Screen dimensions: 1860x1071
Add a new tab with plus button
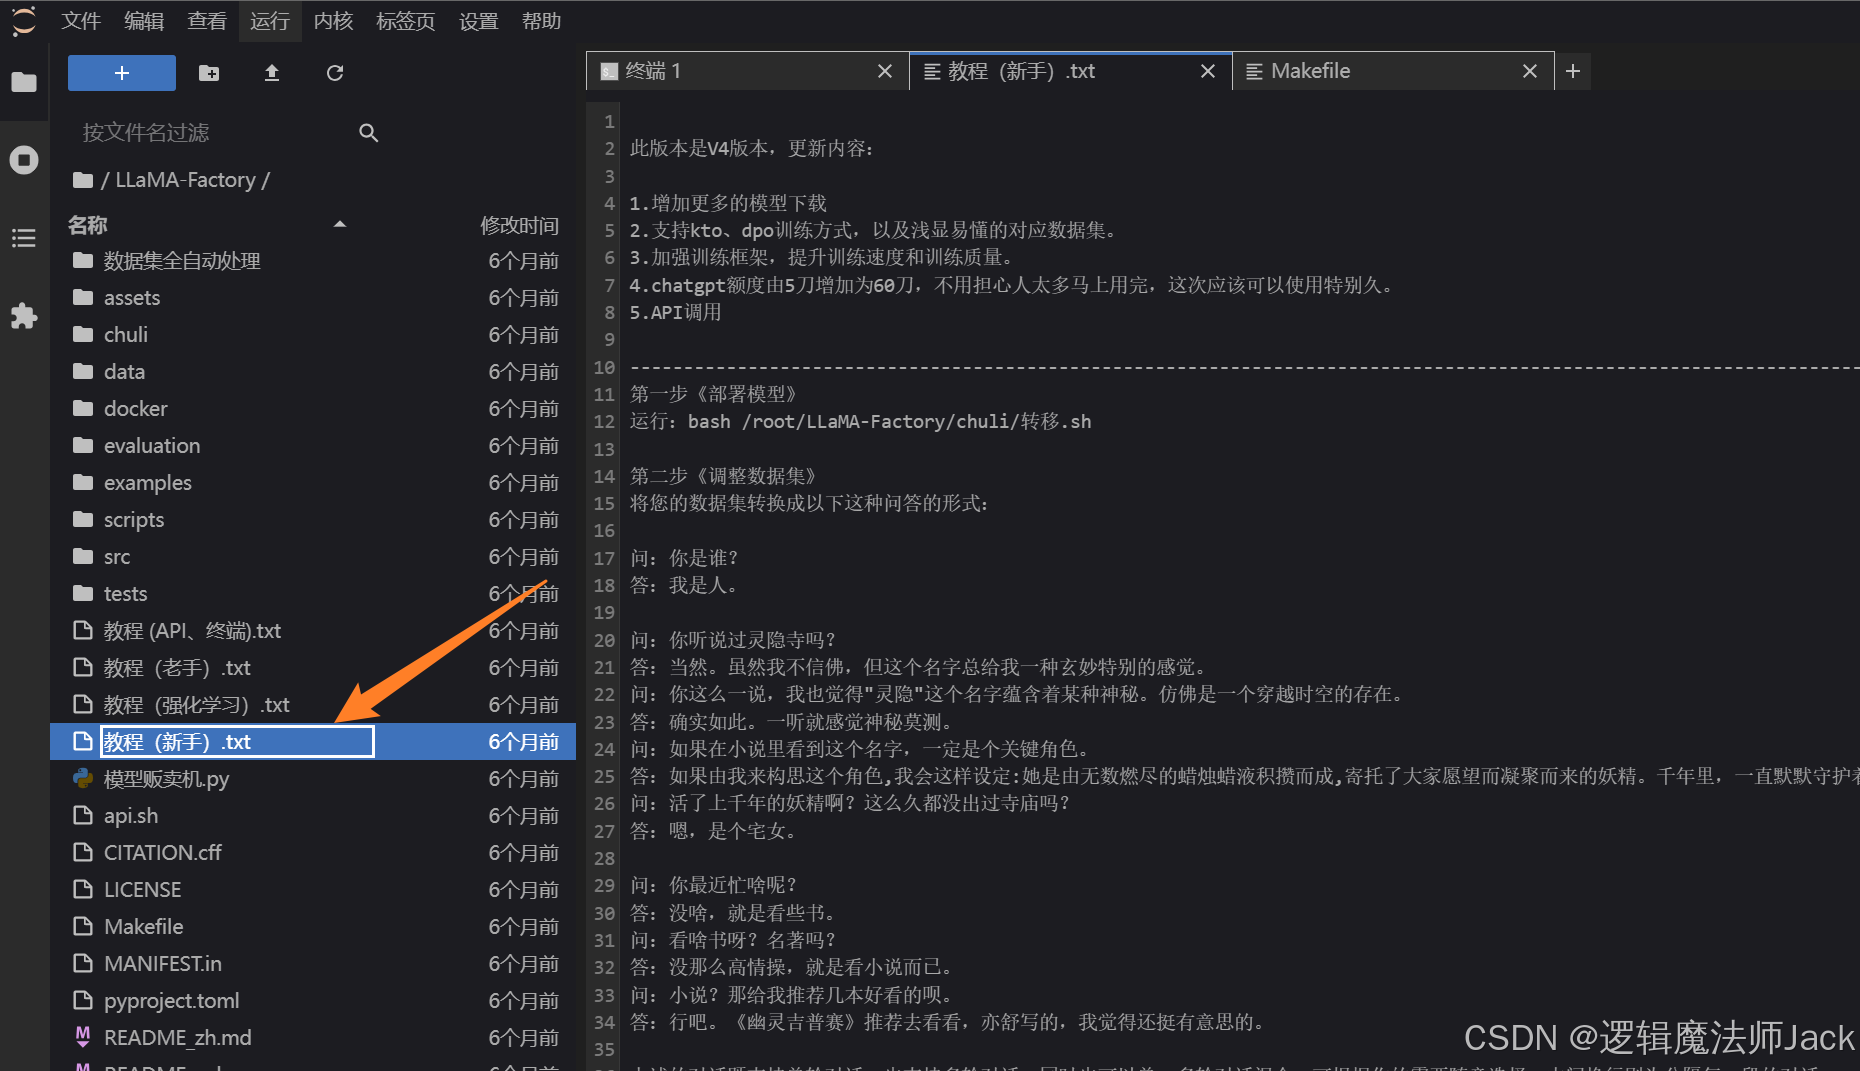1573,71
